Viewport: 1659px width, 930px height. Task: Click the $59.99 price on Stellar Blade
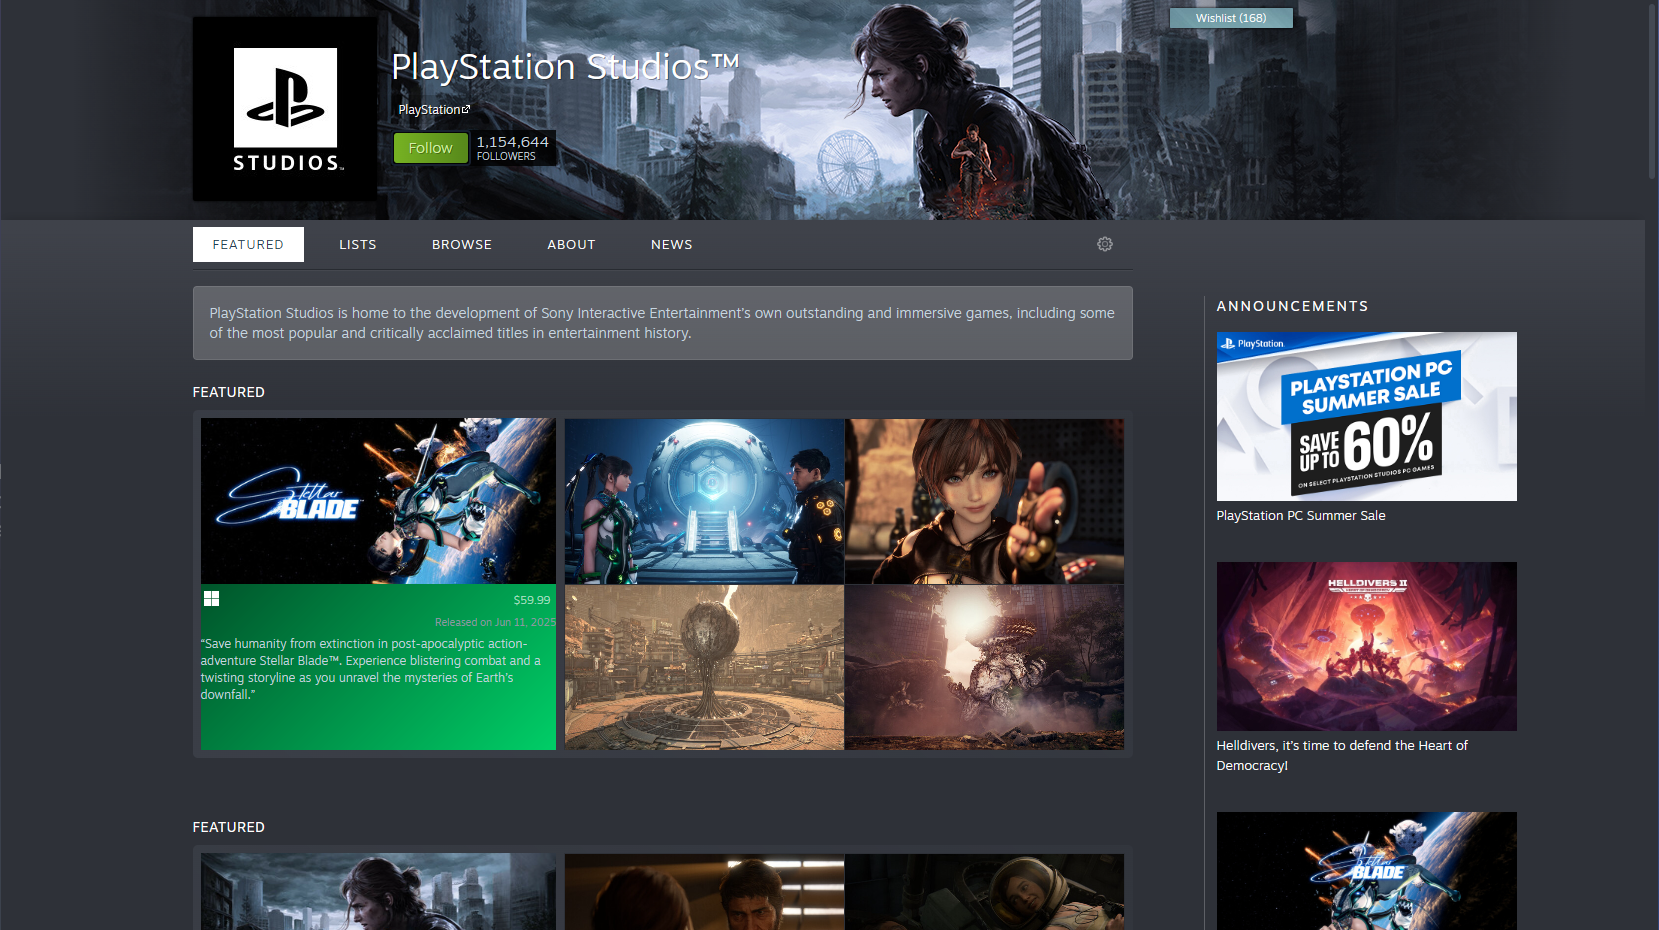point(532,600)
